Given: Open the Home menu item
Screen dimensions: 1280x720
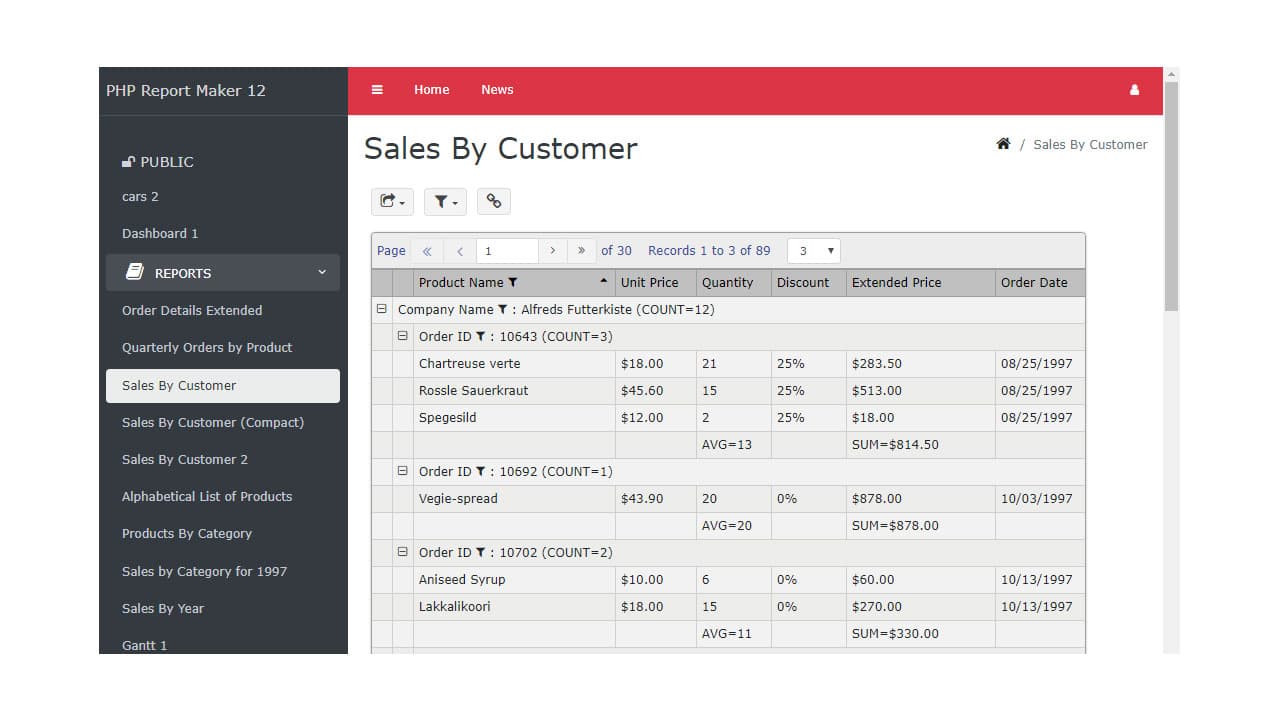Looking at the screenshot, I should 431,89.
